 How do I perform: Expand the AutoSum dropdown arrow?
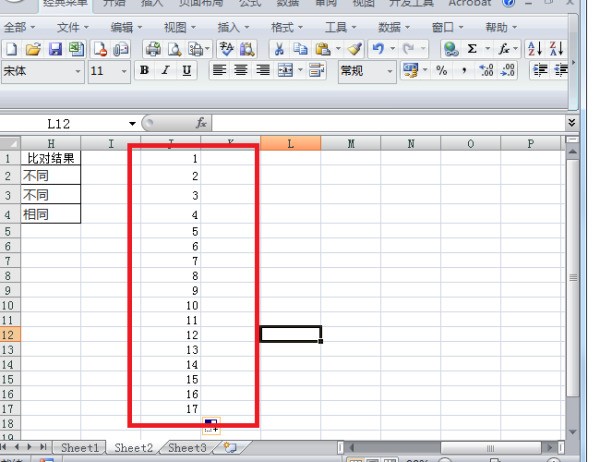point(487,49)
